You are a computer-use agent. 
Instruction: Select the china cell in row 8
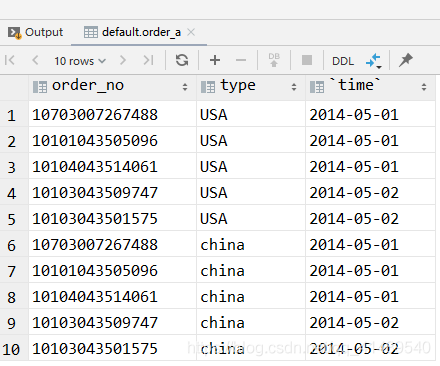[251, 296]
